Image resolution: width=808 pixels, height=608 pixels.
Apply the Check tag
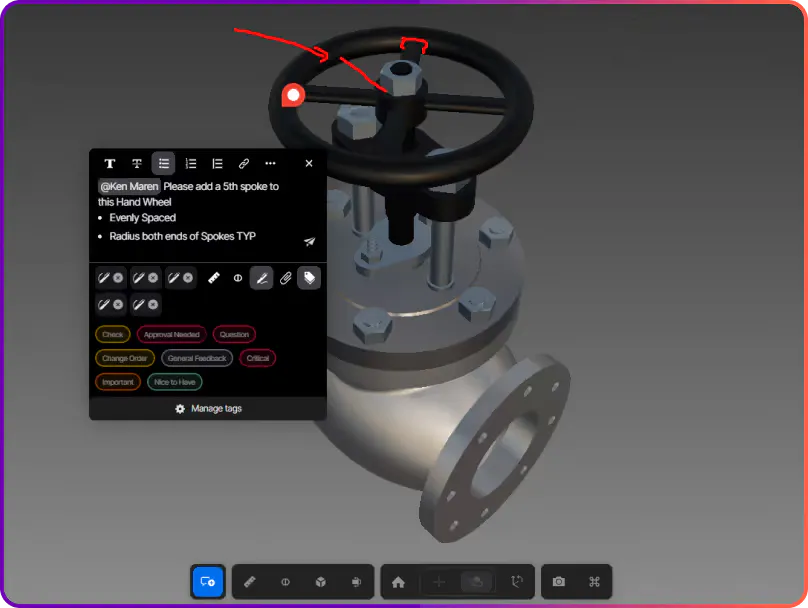(x=112, y=334)
